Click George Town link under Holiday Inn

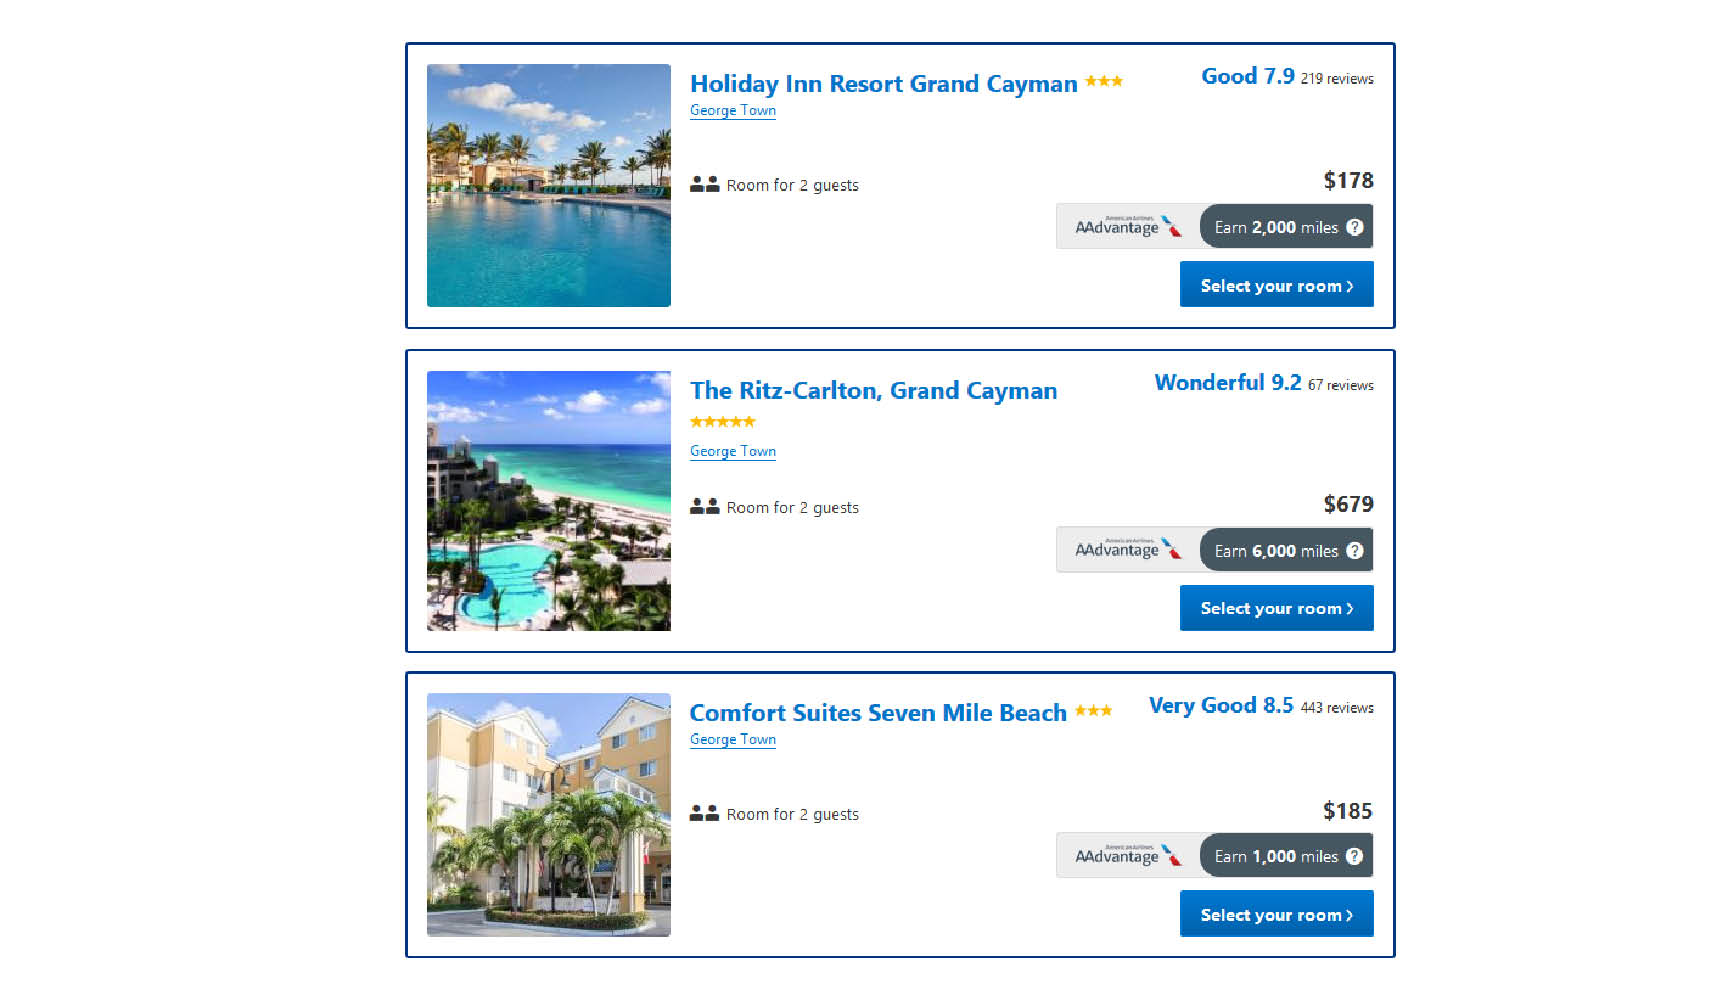coord(733,111)
